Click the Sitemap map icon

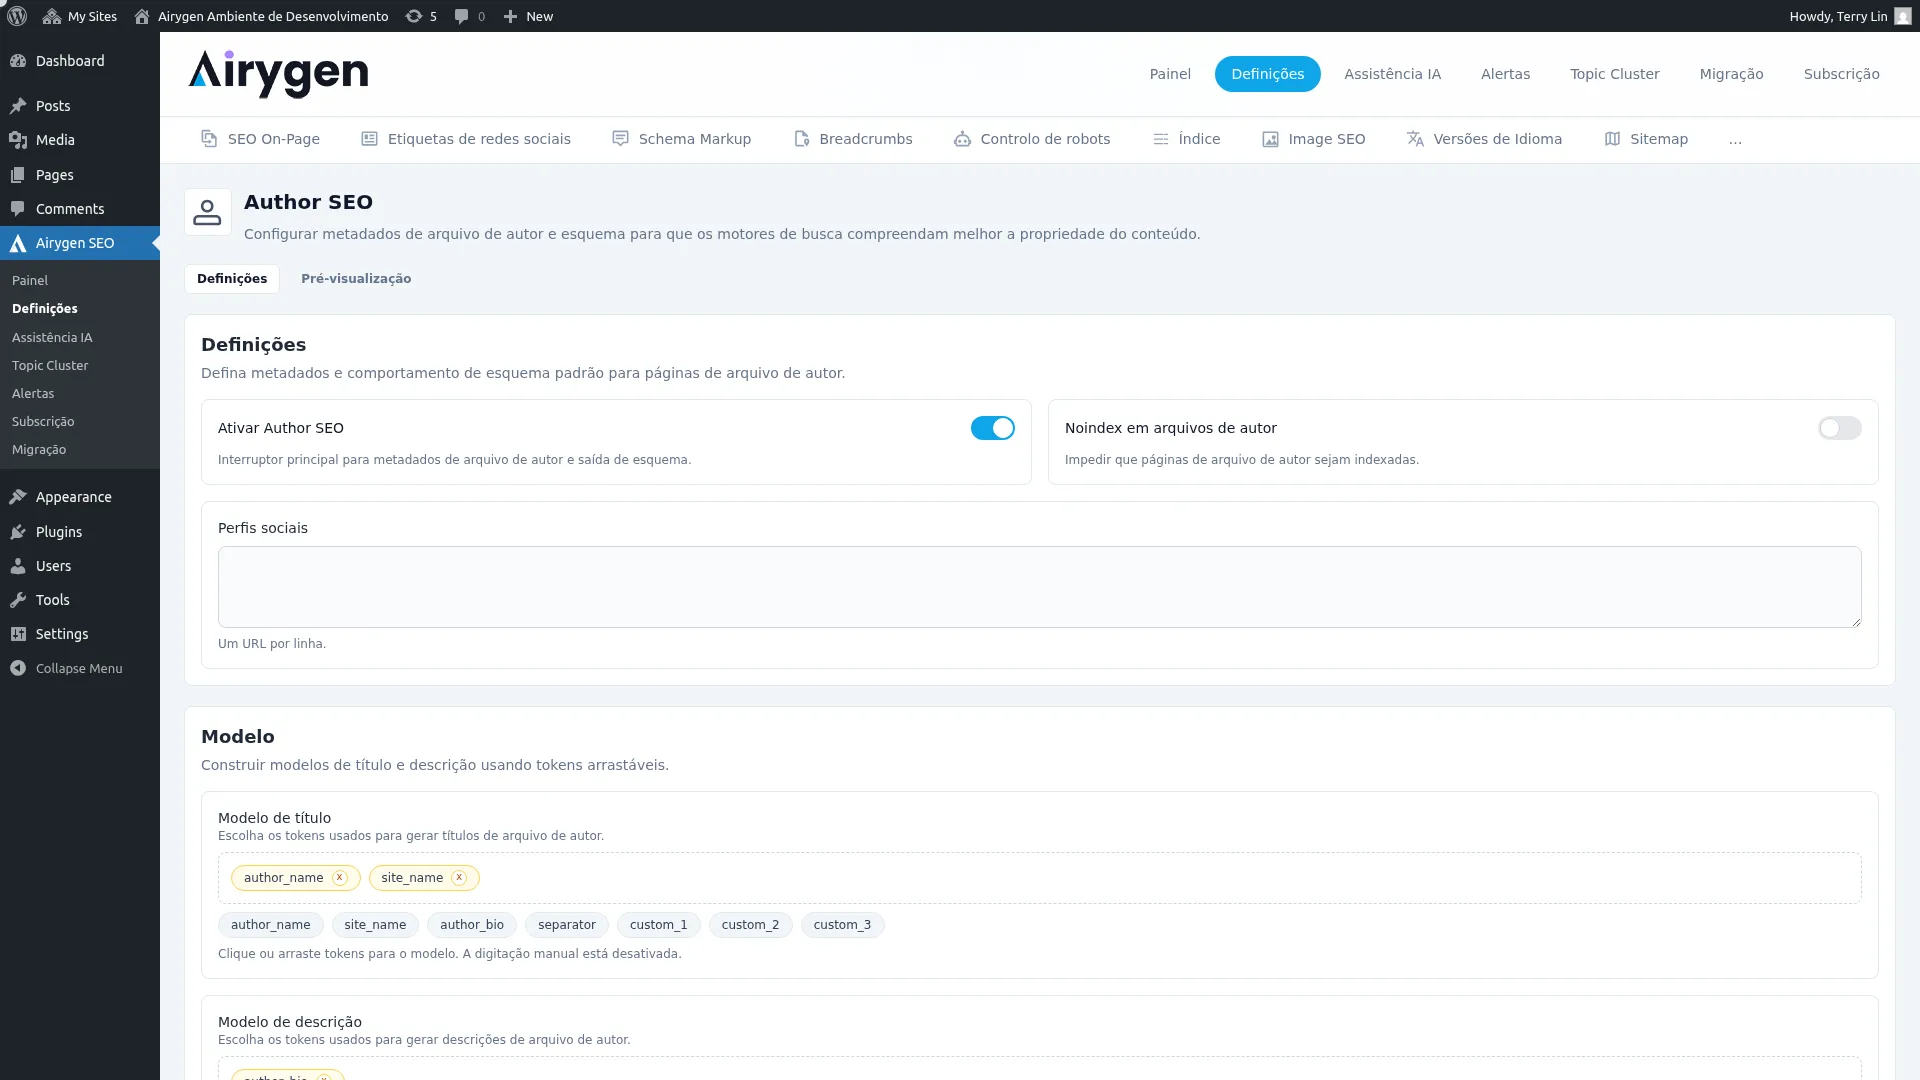[1612, 139]
